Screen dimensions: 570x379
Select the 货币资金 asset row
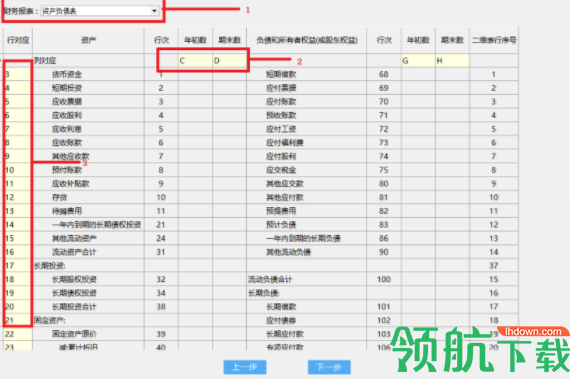coord(67,74)
